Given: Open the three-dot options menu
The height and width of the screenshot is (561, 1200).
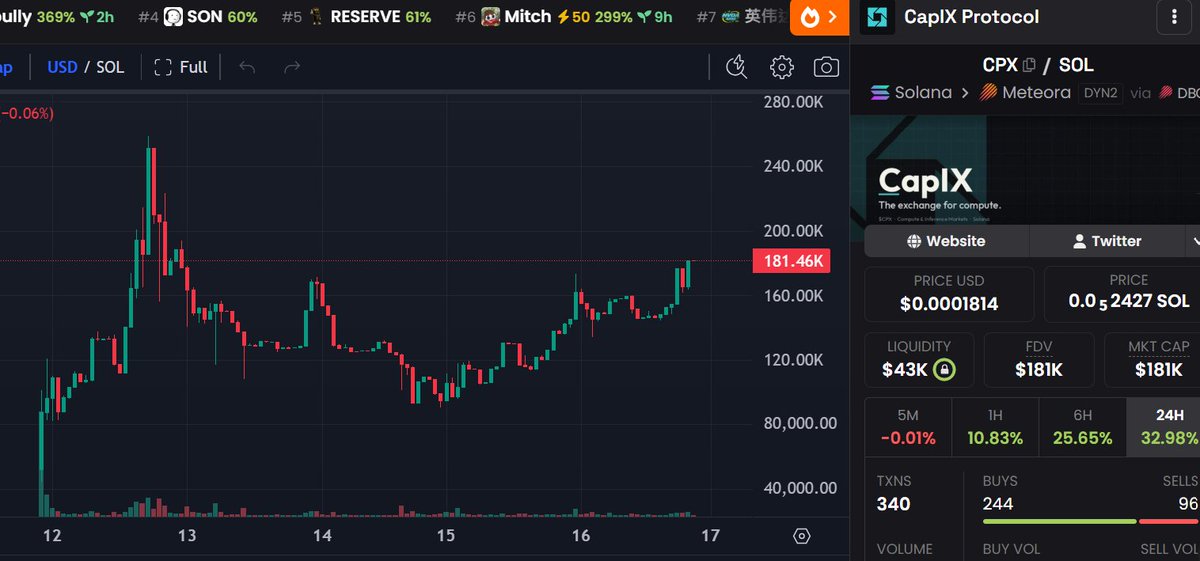Looking at the screenshot, I should pos(1174,17).
